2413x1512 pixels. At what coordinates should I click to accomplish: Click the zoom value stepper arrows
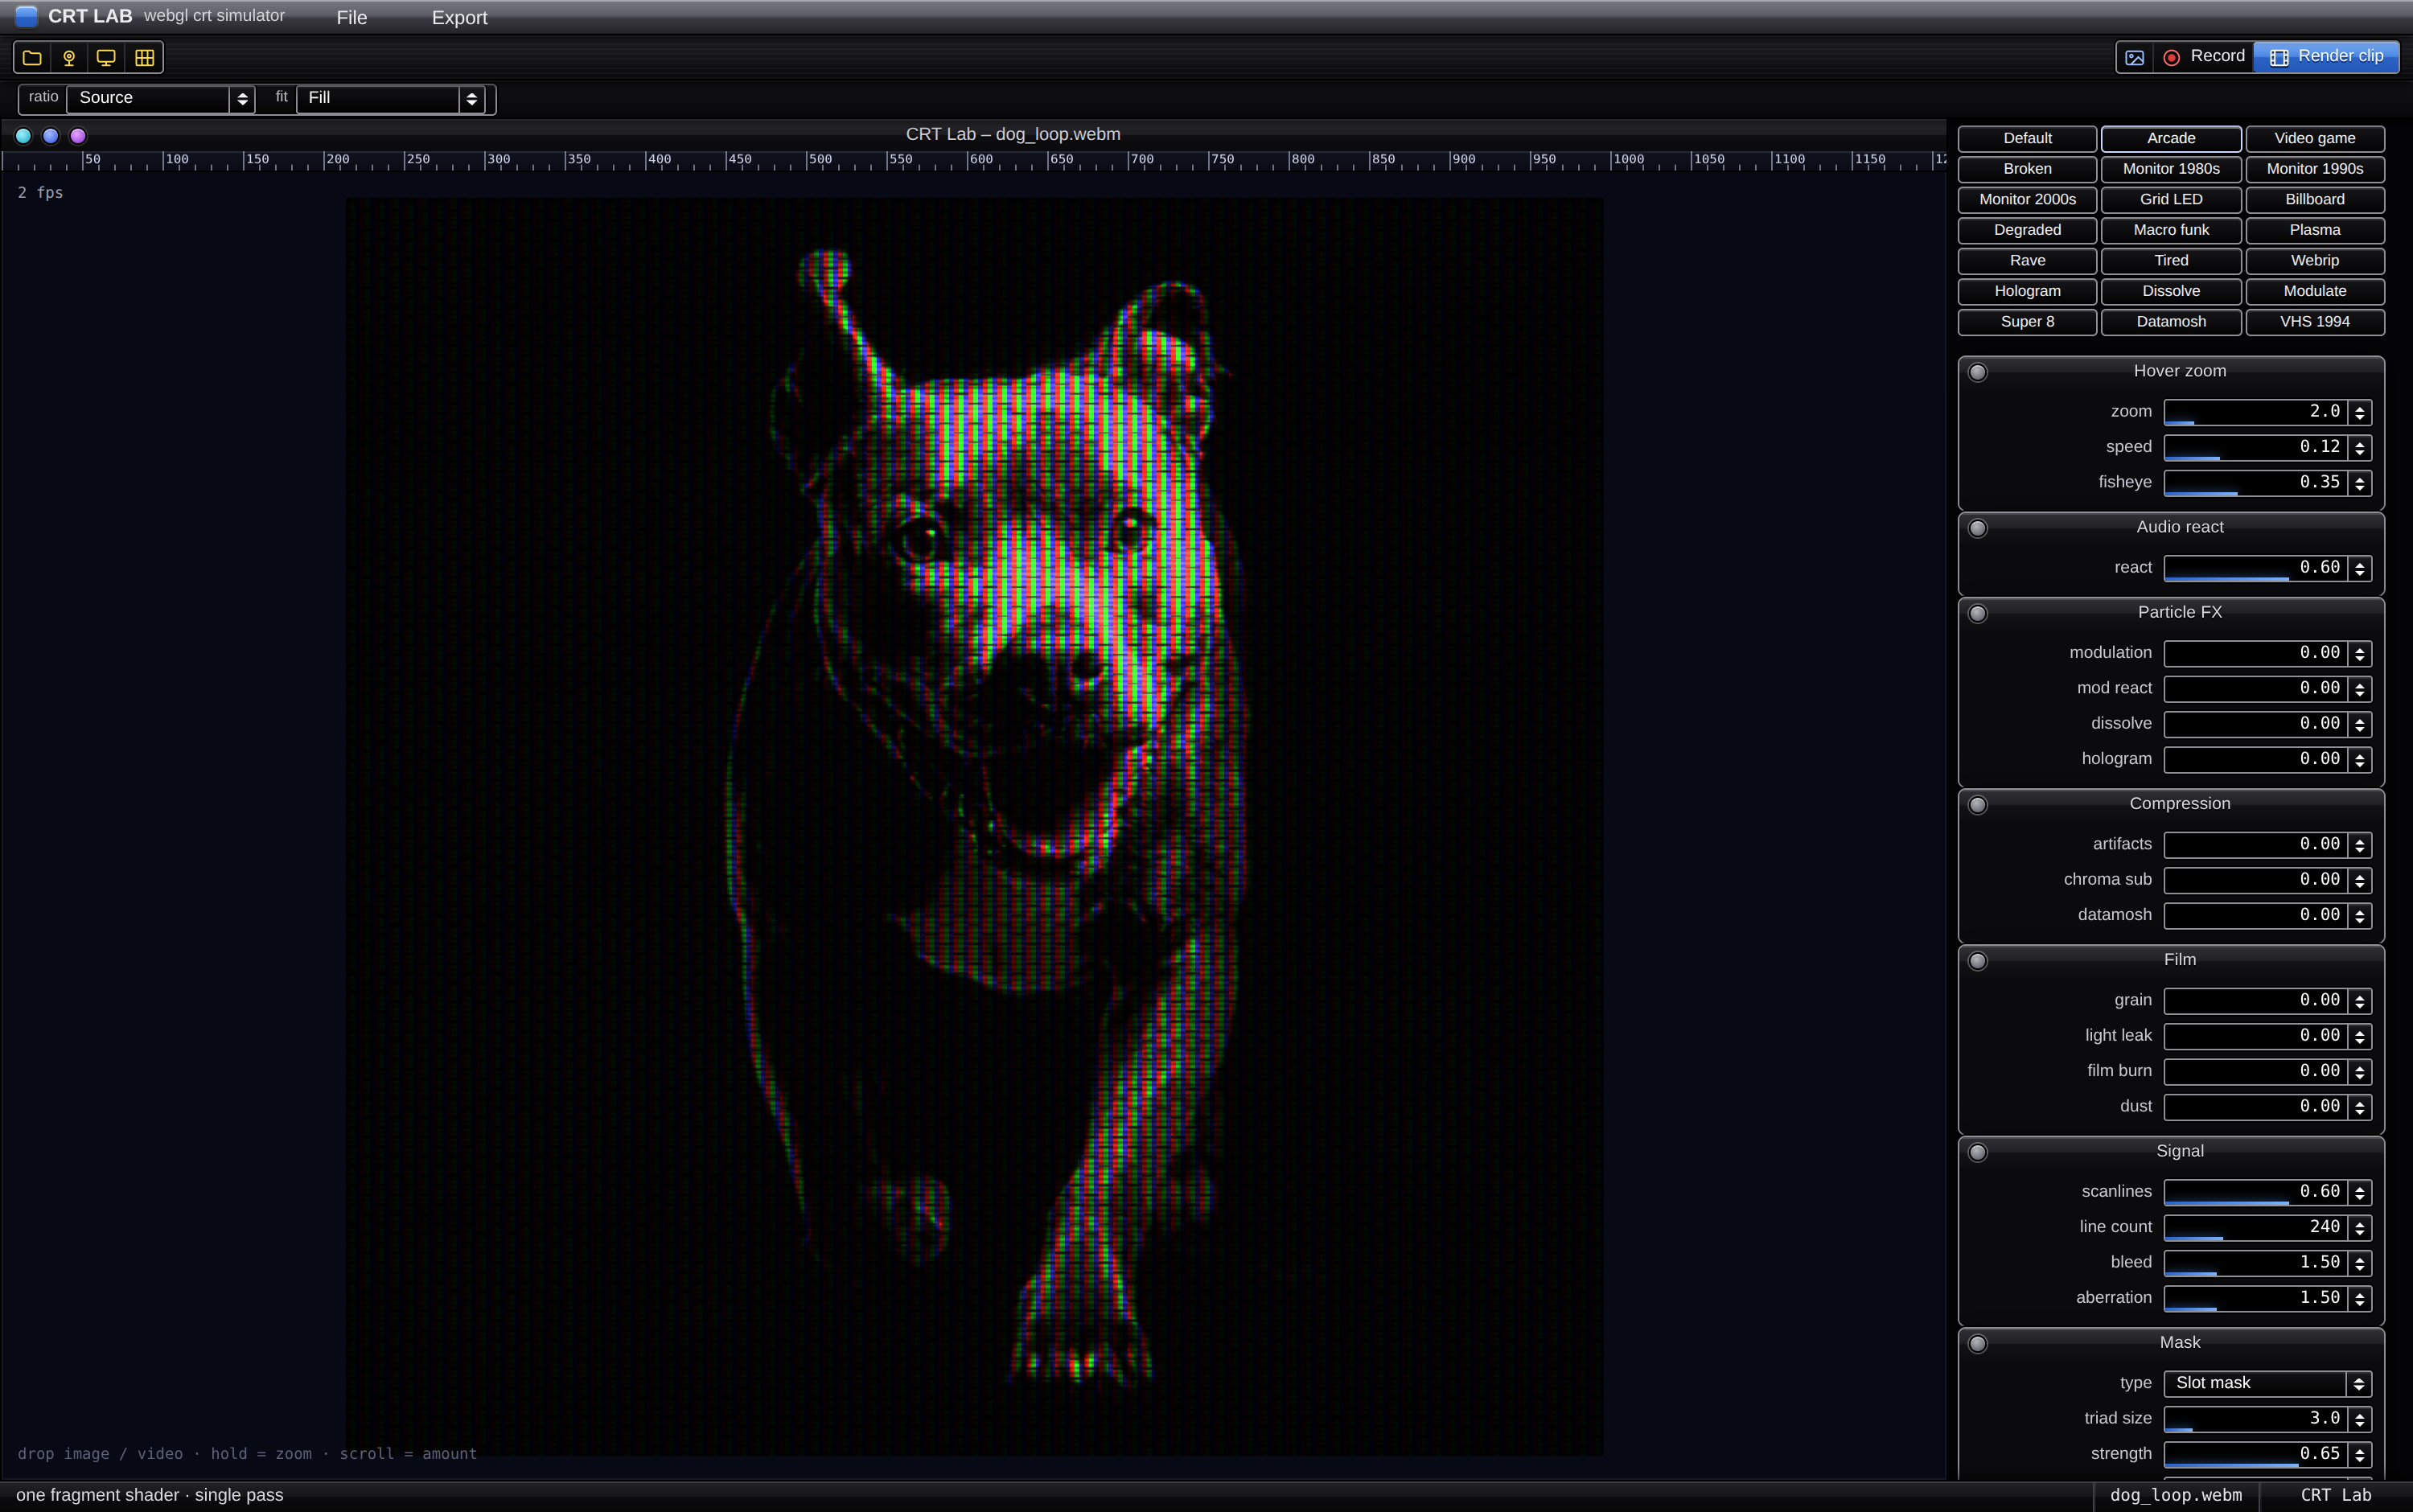2360,412
